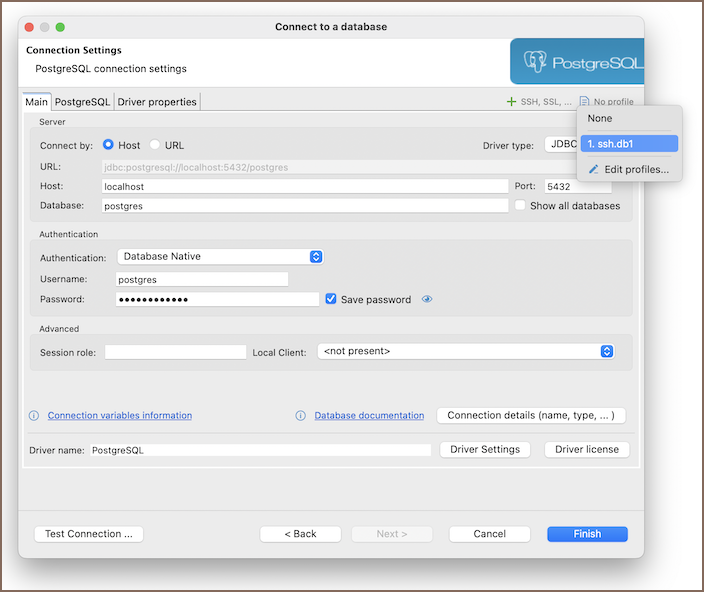Click the pencil icon for Edit profiles
Viewport: 704px width, 592px height.
pos(593,170)
